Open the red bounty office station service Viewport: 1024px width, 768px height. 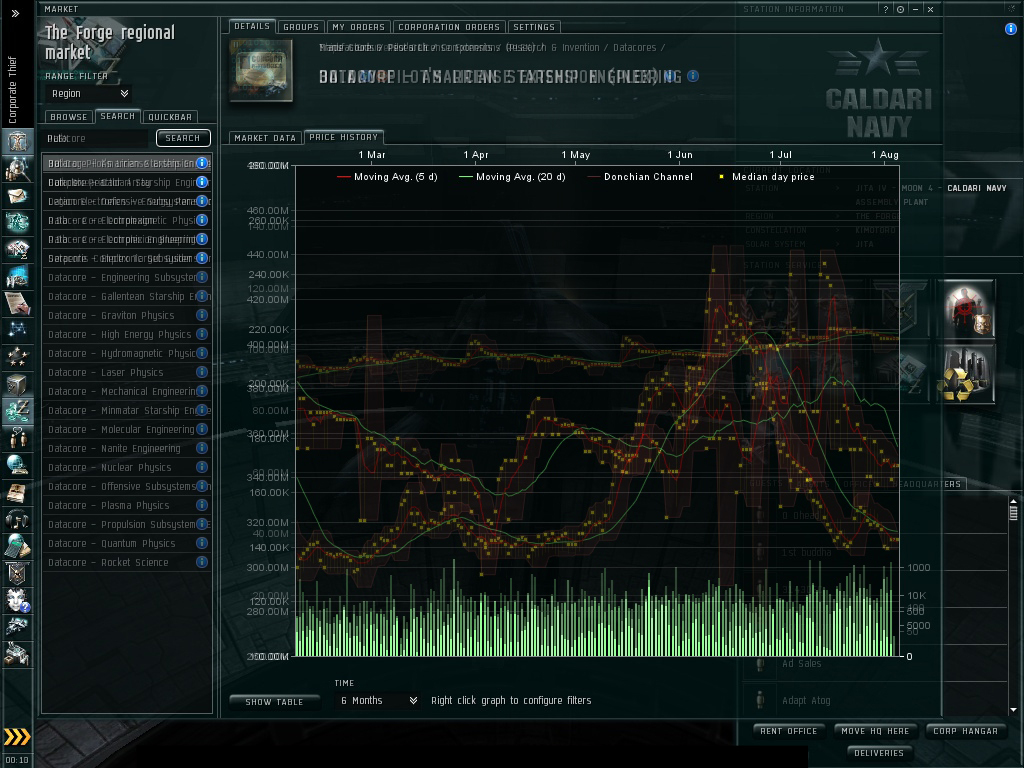tap(967, 309)
